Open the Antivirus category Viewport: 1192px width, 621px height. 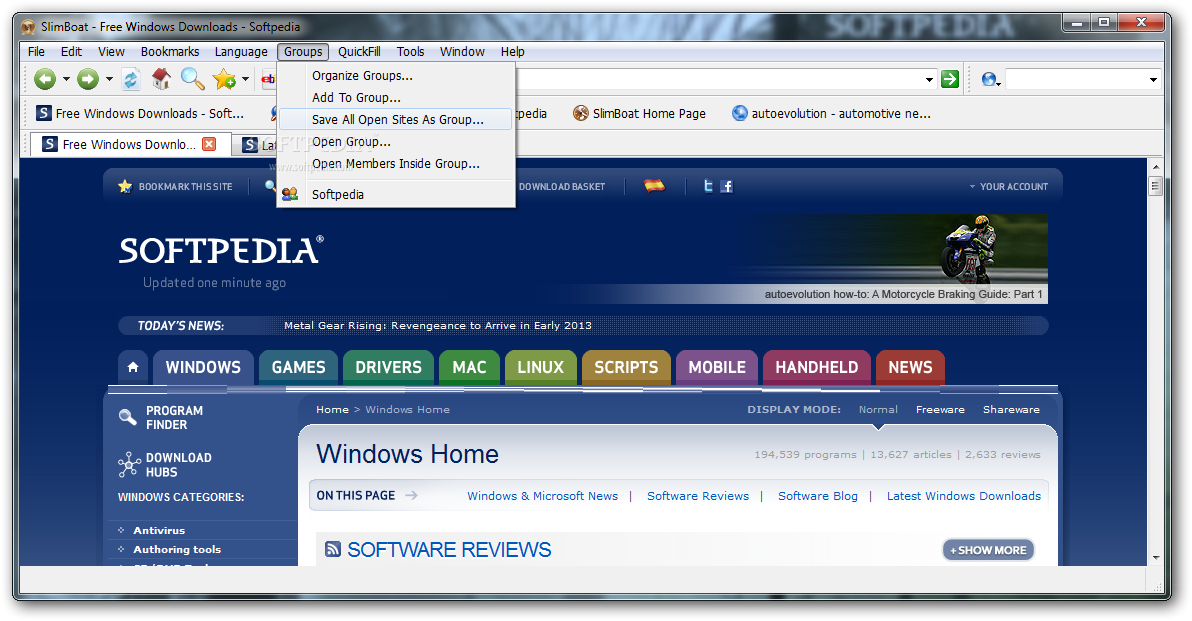pyautogui.click(x=159, y=531)
